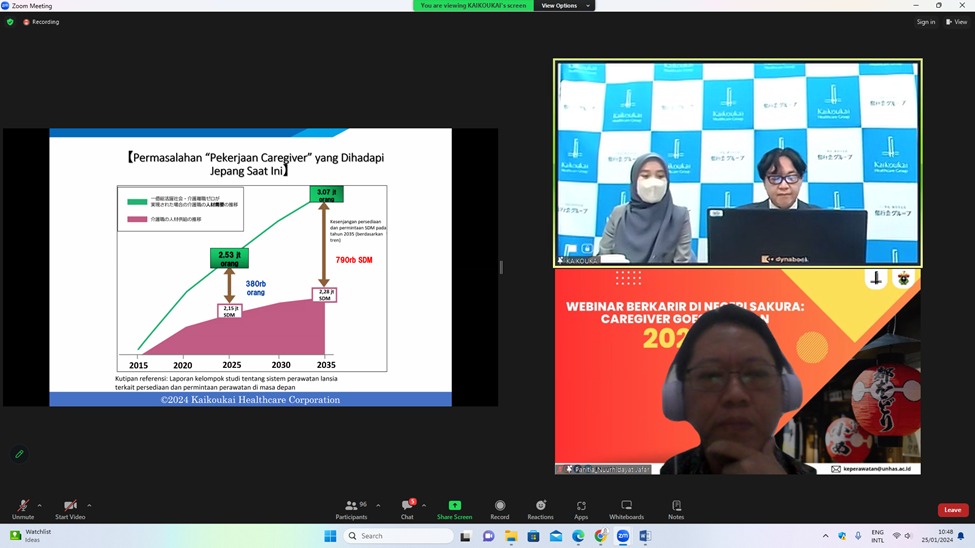Unmute the microphone
The height and width of the screenshot is (548, 975).
tap(23, 507)
